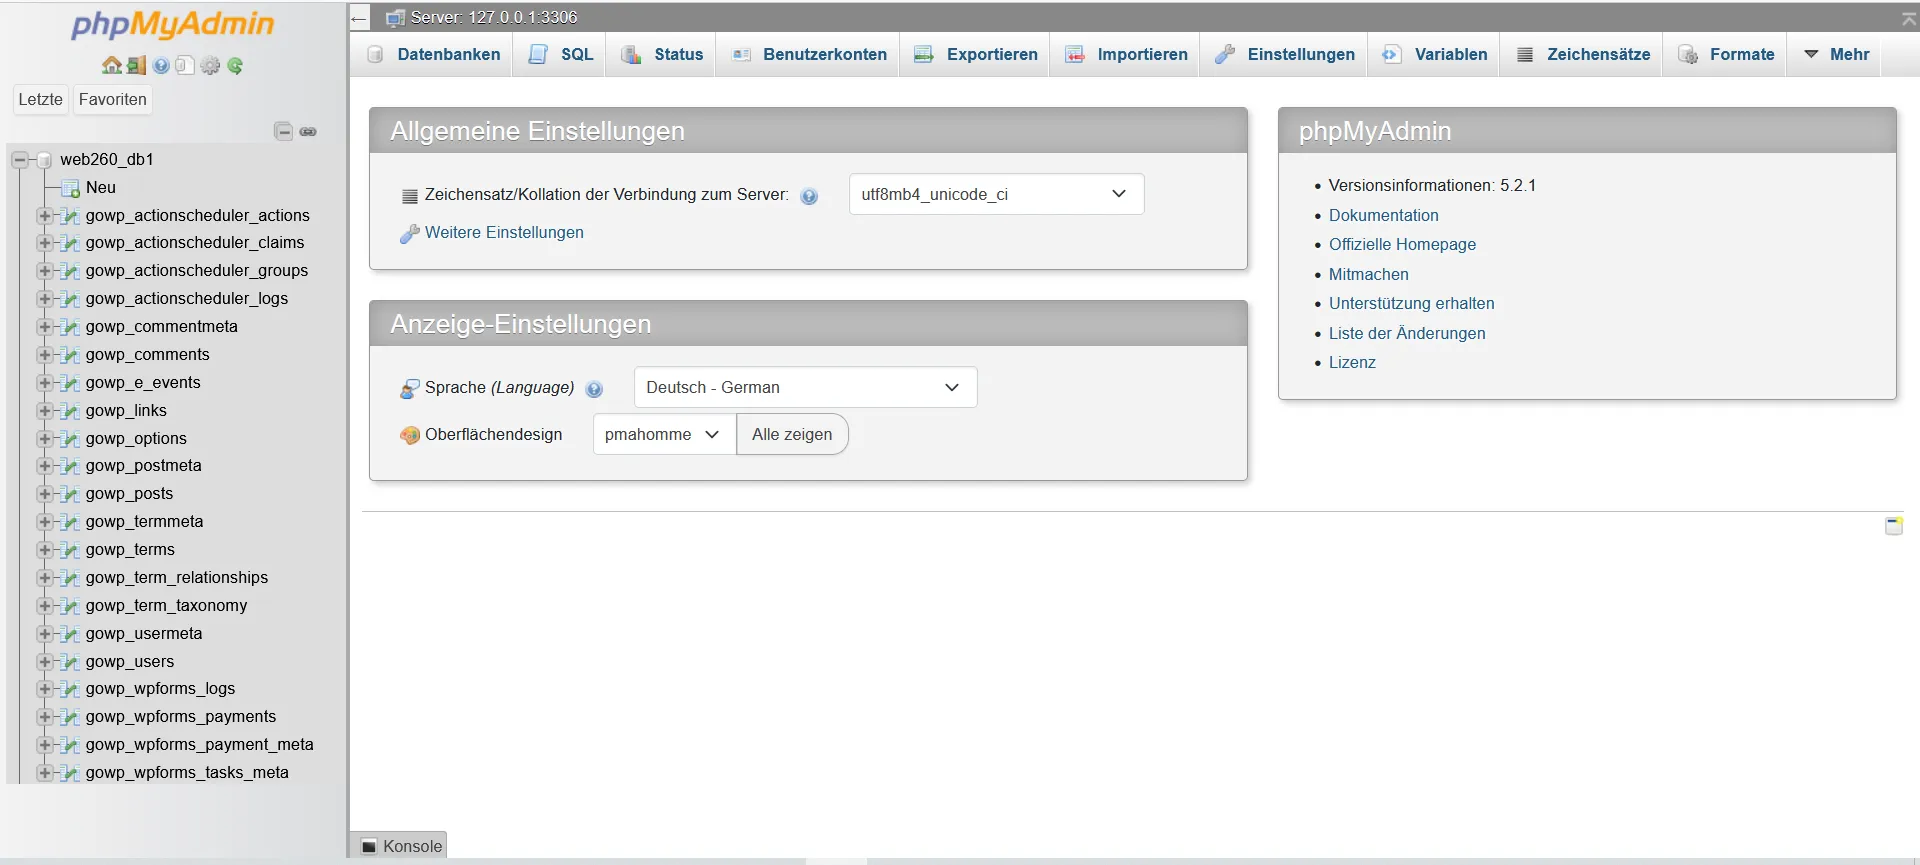Viewport: 1920px width, 865px height.
Task: Open the Formate tab
Action: click(1726, 55)
